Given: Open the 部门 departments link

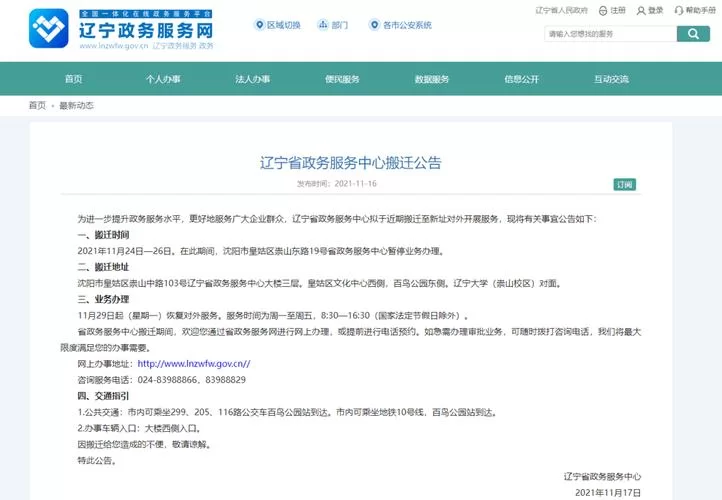Looking at the screenshot, I should [x=340, y=25].
